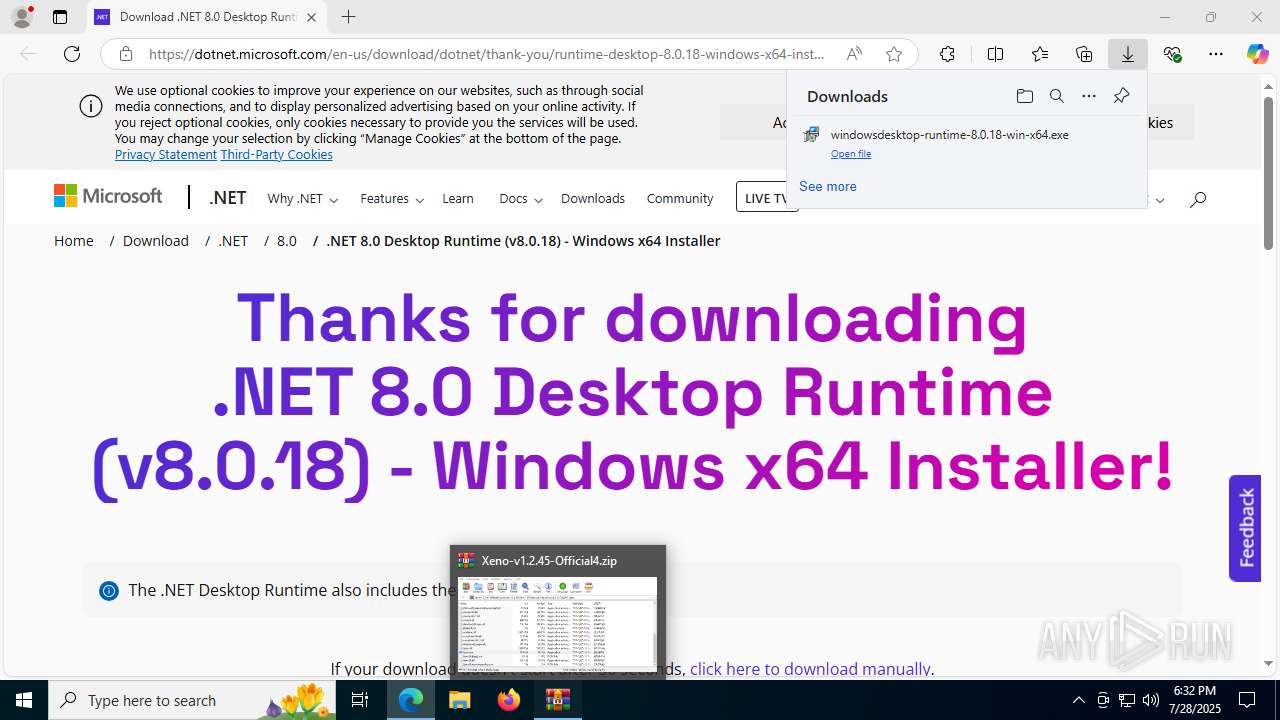Toggle Split screen view icon
The height and width of the screenshot is (720, 1280).
click(995, 54)
